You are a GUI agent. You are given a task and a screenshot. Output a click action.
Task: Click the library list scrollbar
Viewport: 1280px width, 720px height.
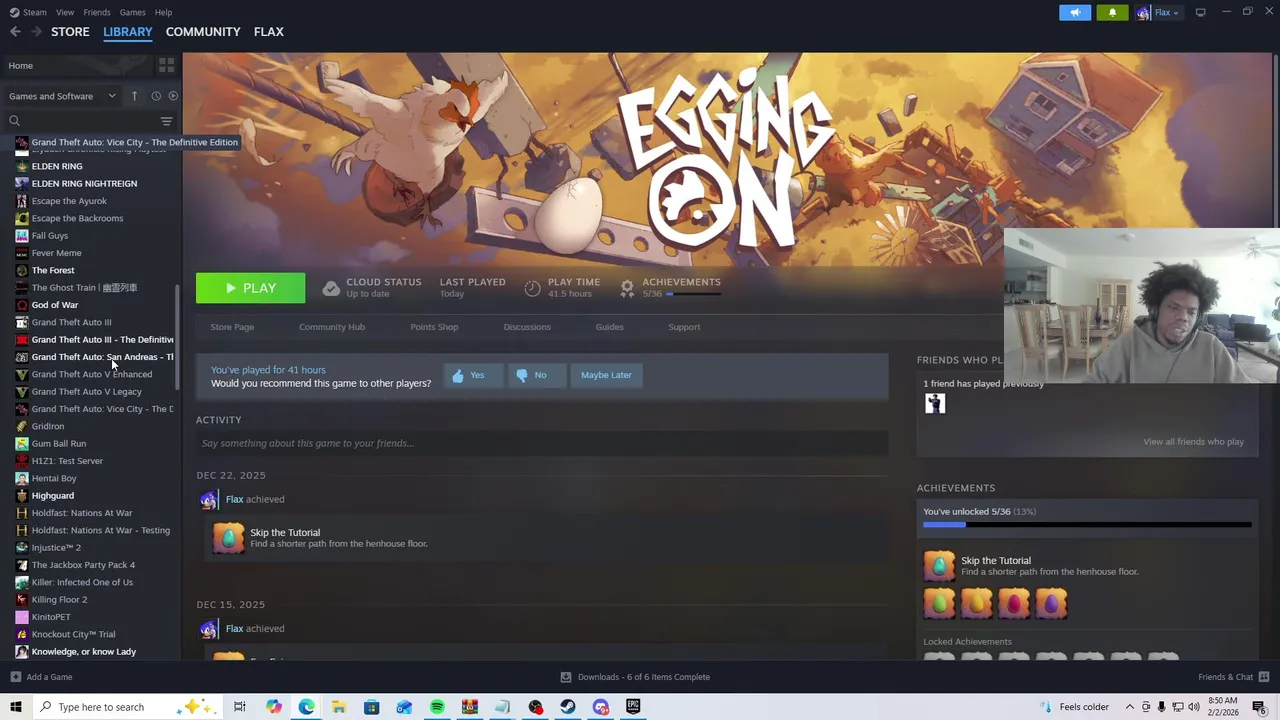(178, 338)
